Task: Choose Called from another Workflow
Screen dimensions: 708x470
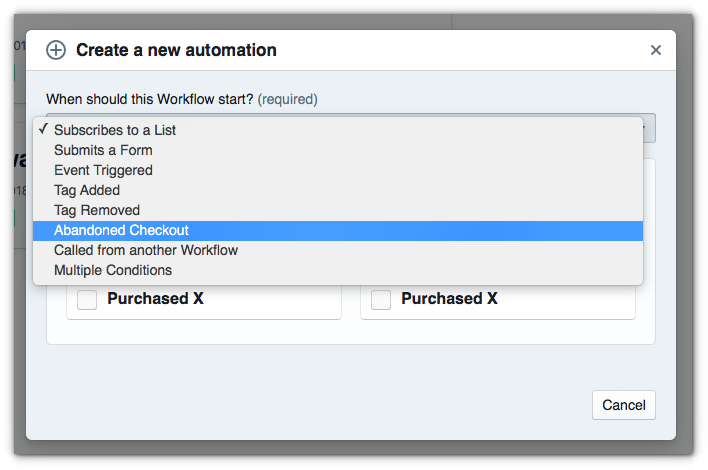Action: click(x=146, y=250)
